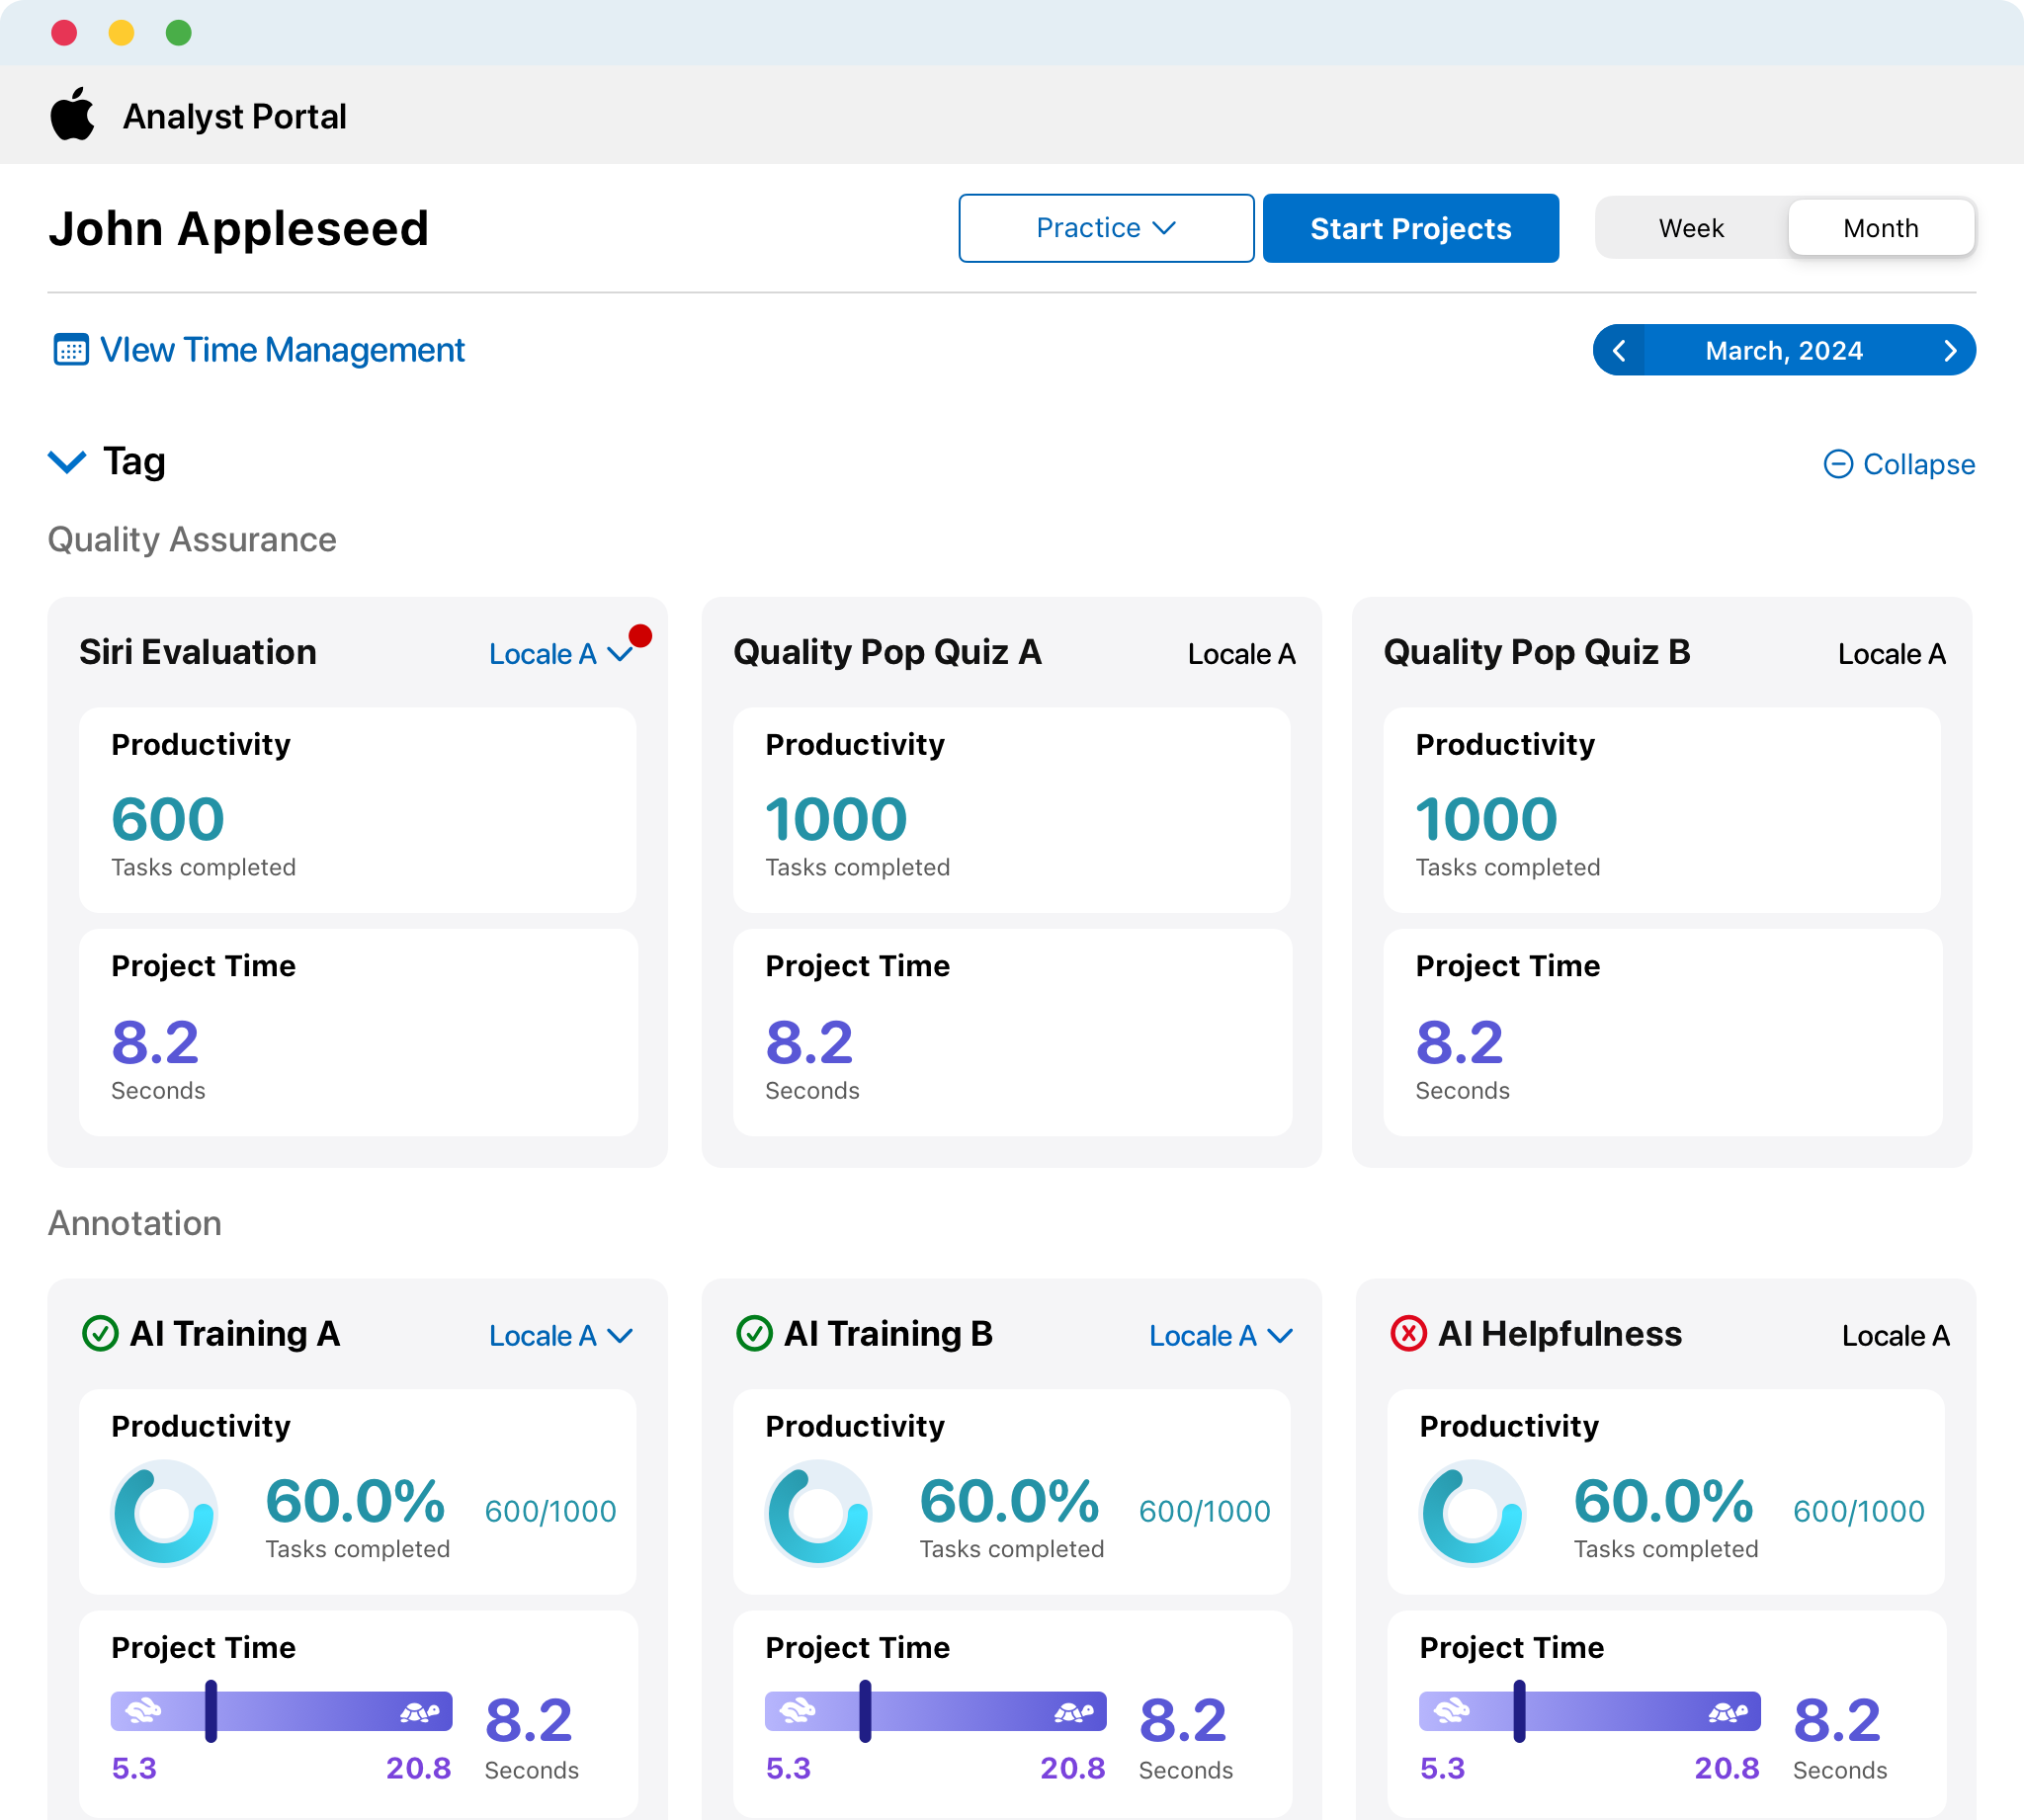Click the green maximize window button
Viewport: 2024px width, 1820px height.
pos(178,33)
